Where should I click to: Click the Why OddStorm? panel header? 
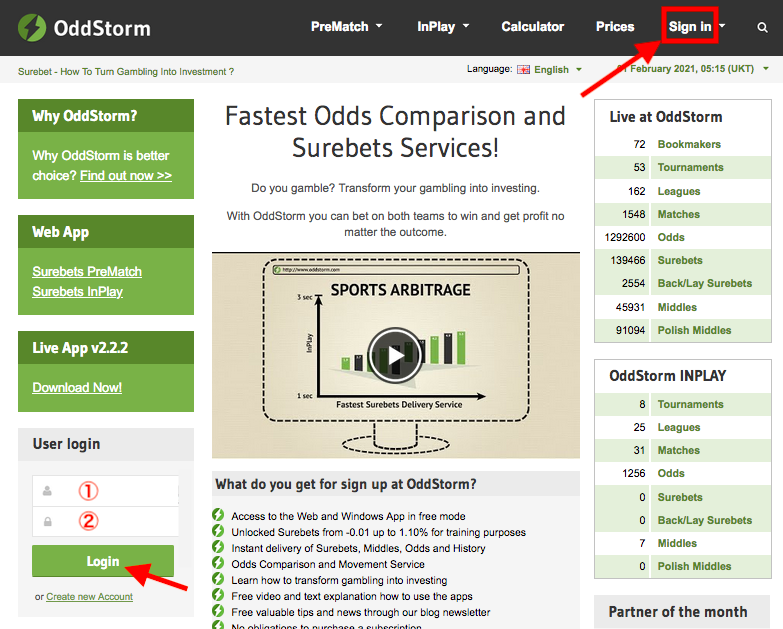pyautogui.click(x=106, y=116)
